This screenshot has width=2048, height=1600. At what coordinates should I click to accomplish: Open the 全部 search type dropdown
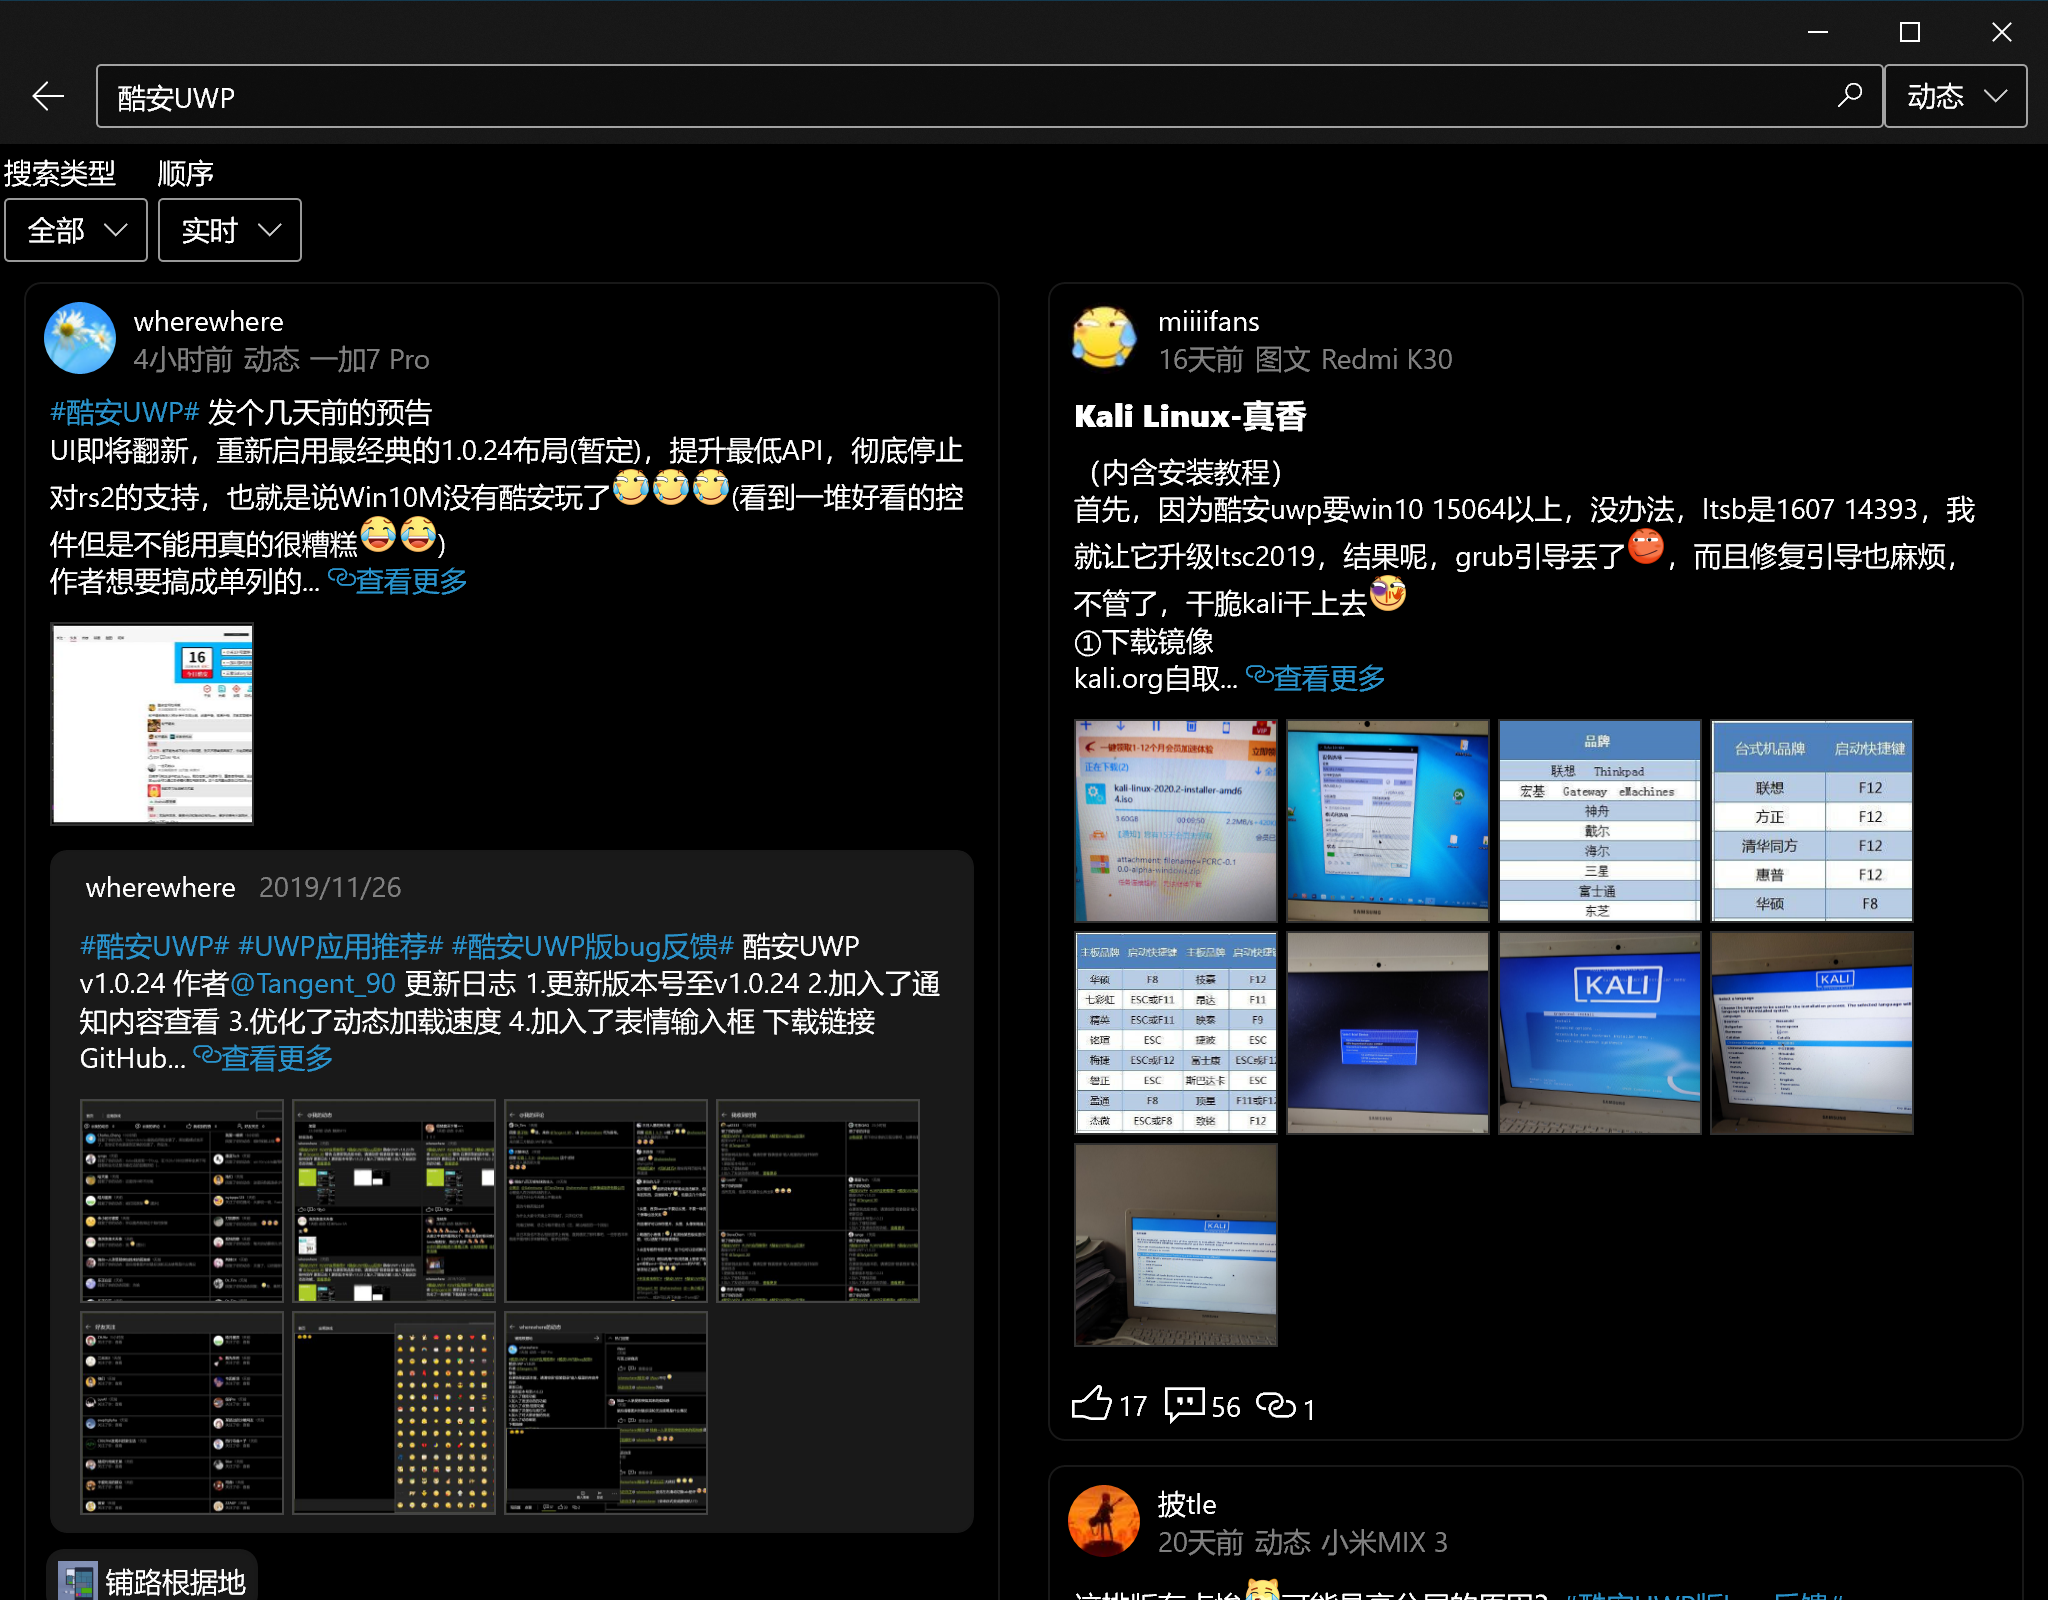[76, 230]
